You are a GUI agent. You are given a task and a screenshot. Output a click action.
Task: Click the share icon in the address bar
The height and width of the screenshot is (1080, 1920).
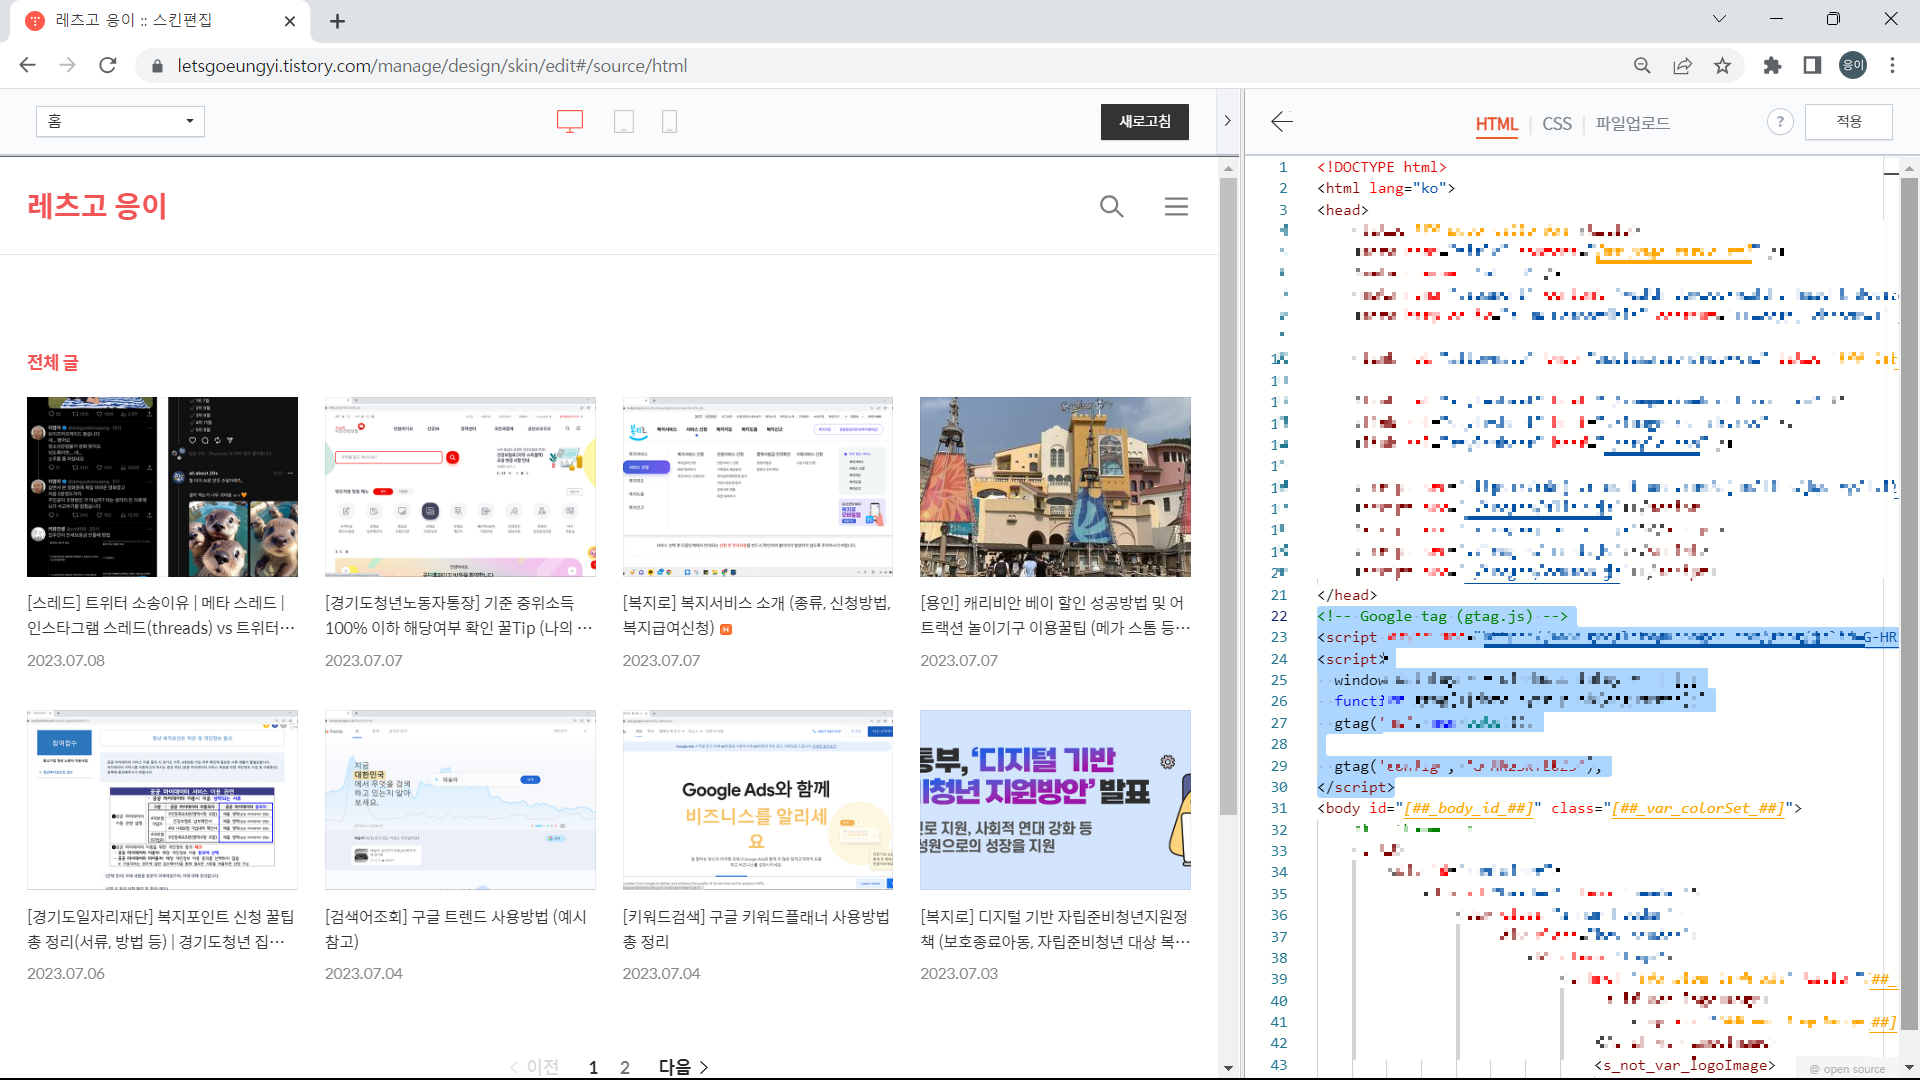tap(1683, 65)
